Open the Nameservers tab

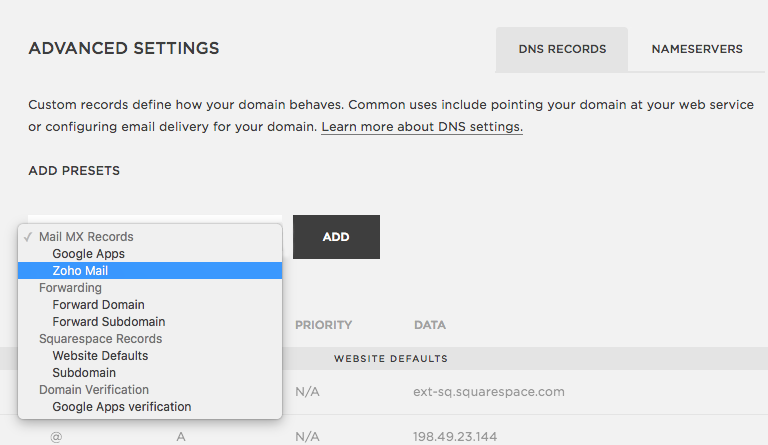click(x=697, y=49)
